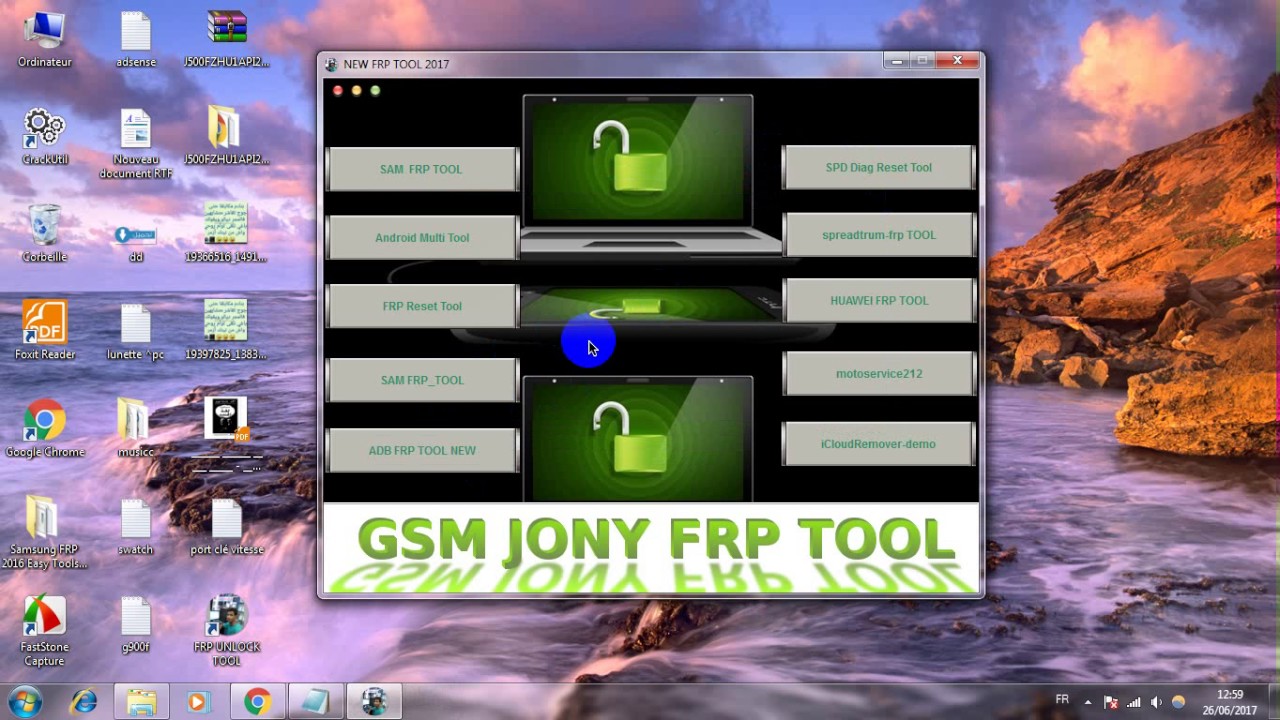This screenshot has width=1280, height=720.
Task: Open the Windows Start menu
Action: click(25, 702)
